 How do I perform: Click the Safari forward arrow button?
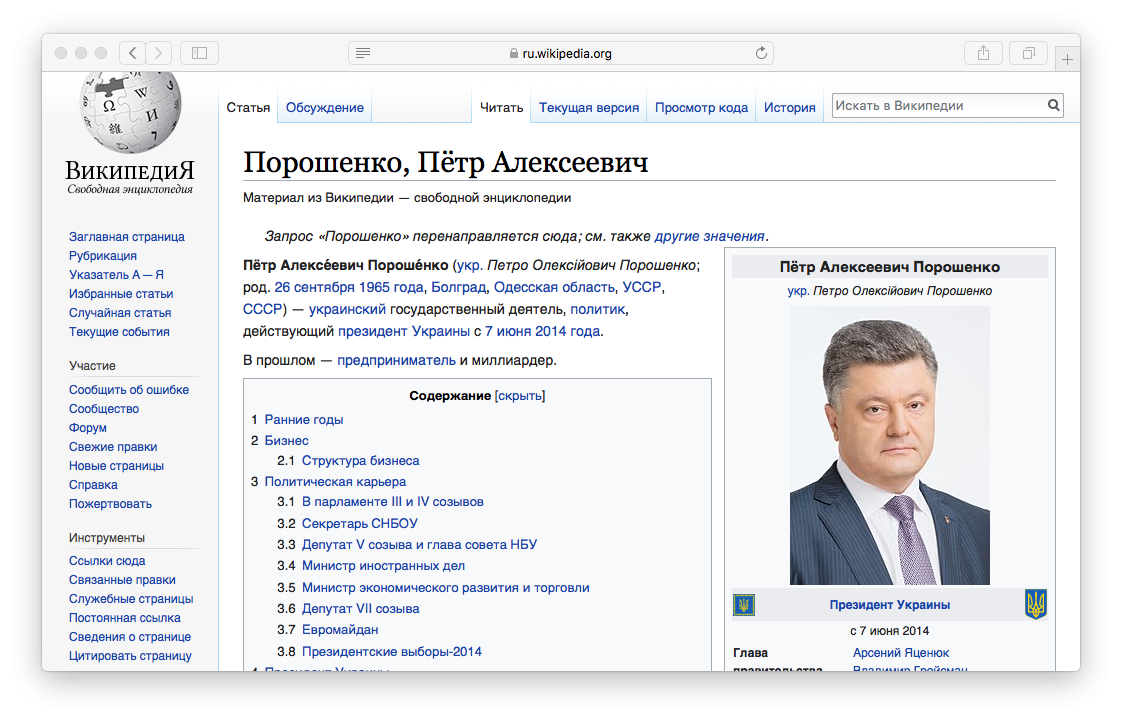[x=159, y=53]
